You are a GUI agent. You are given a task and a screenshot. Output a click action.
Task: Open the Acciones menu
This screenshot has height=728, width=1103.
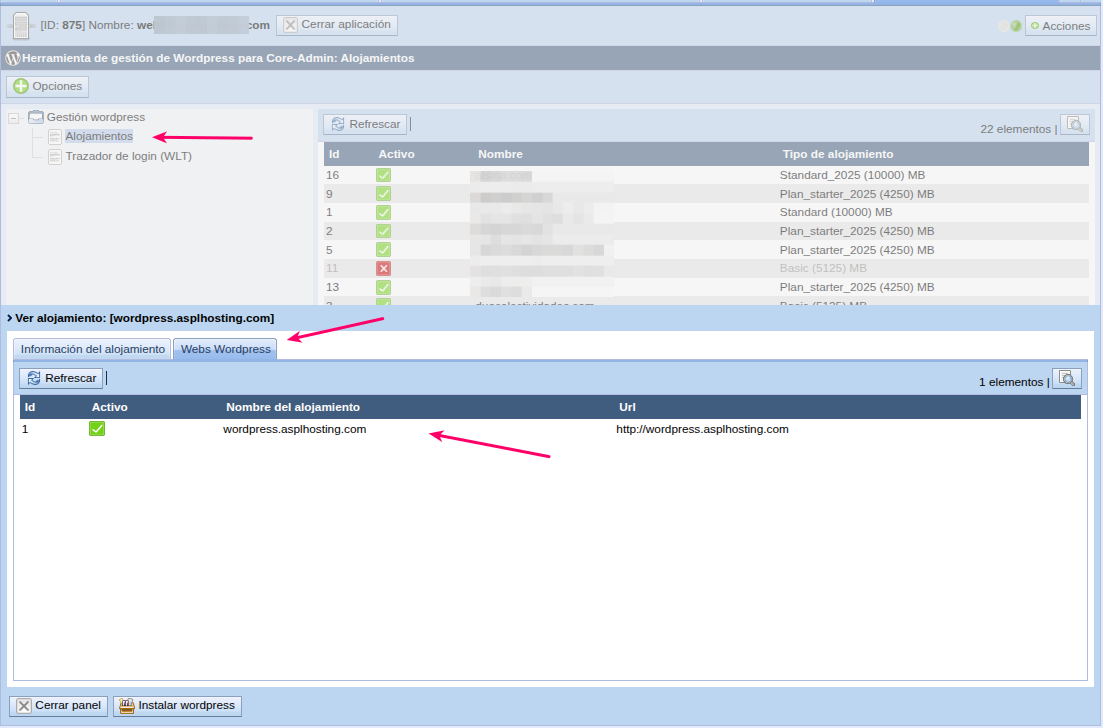tap(1060, 26)
